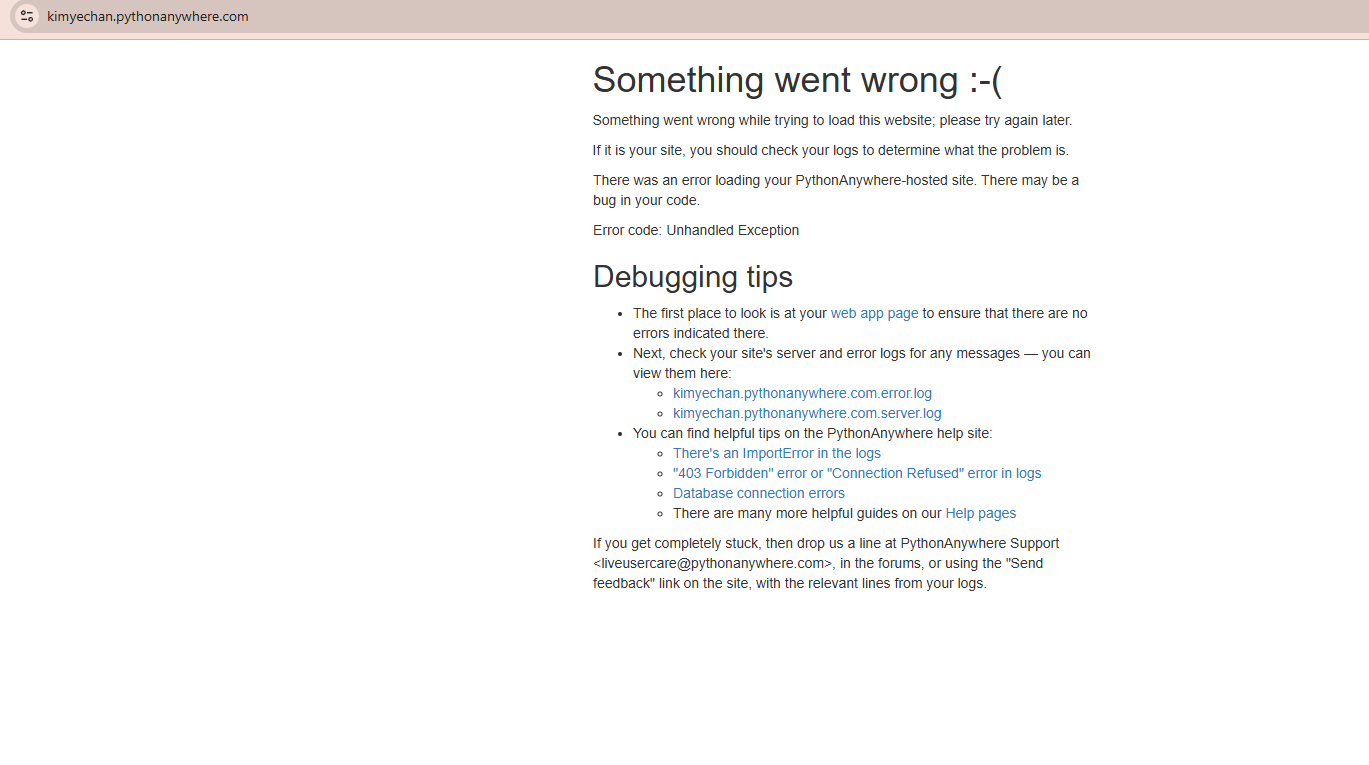Click "You can find helpful tips" bullet text

coord(812,433)
